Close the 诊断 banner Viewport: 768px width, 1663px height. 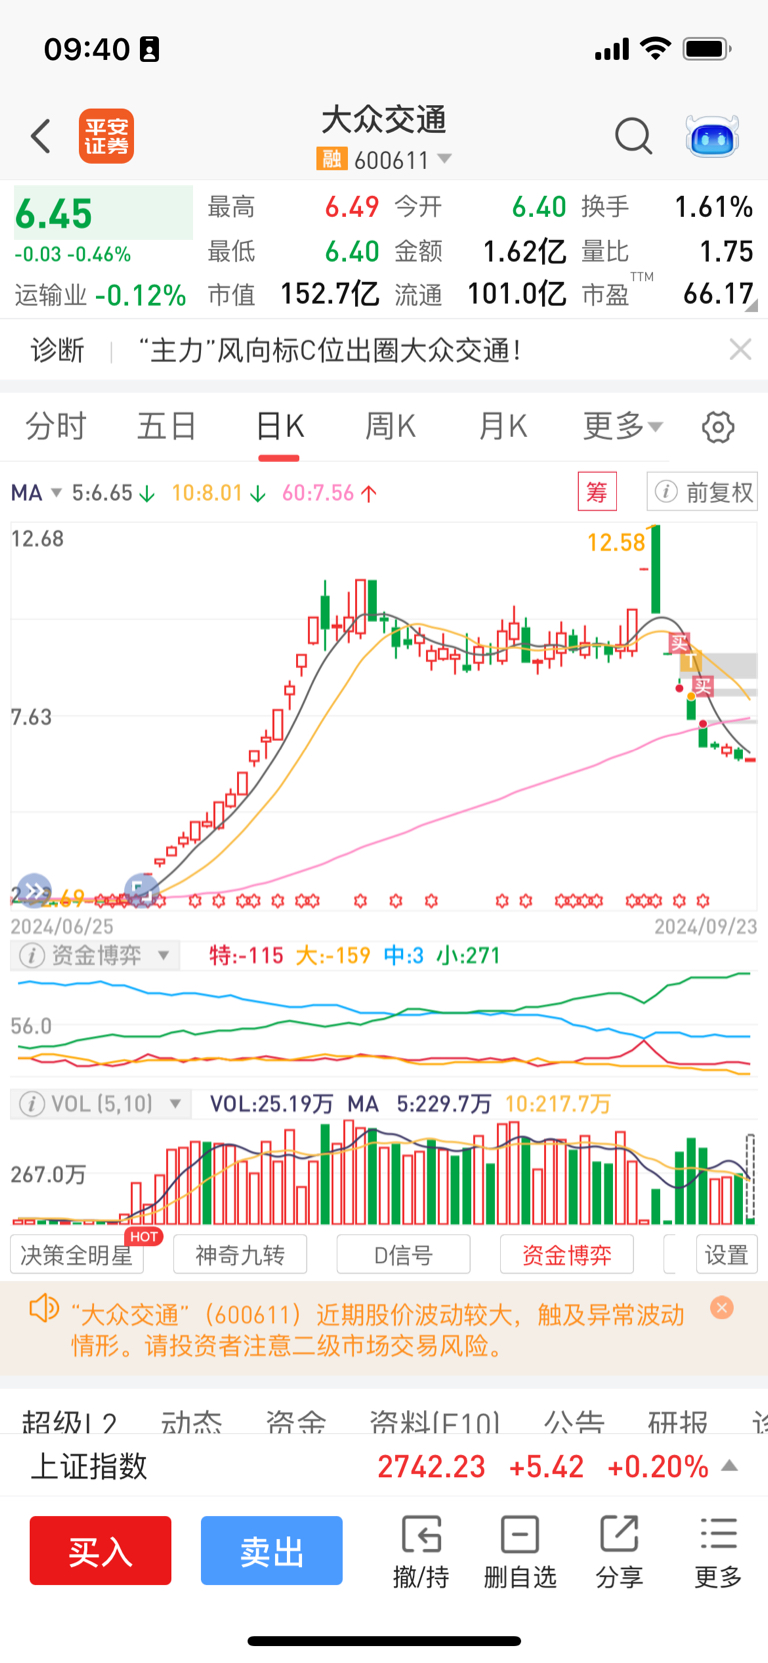pos(740,349)
